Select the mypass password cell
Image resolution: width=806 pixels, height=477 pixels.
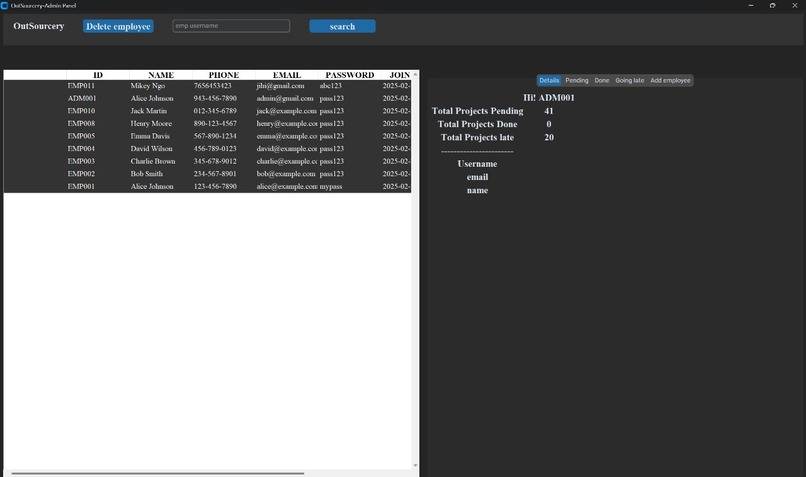click(331, 187)
